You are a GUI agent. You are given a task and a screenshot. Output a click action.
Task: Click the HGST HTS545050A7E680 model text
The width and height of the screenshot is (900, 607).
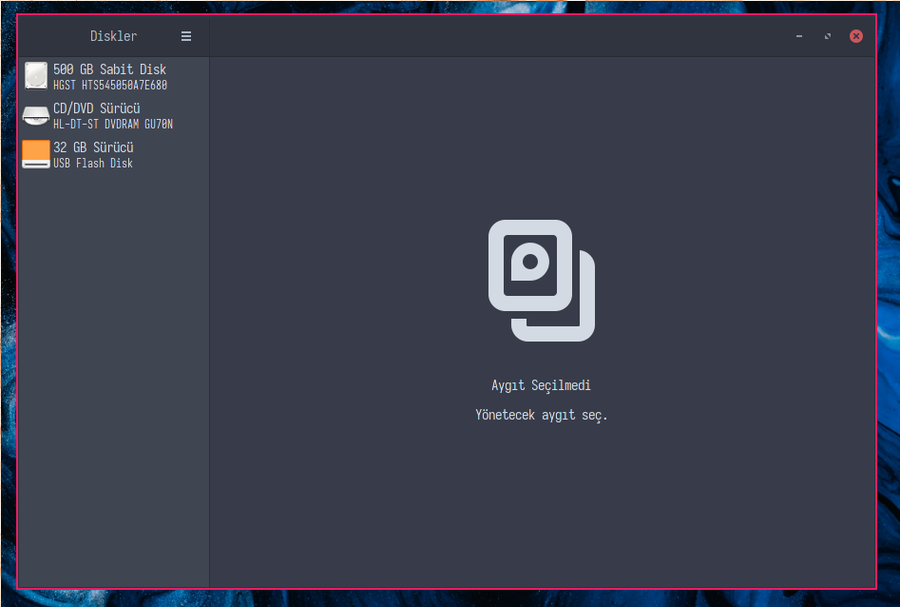(110, 85)
